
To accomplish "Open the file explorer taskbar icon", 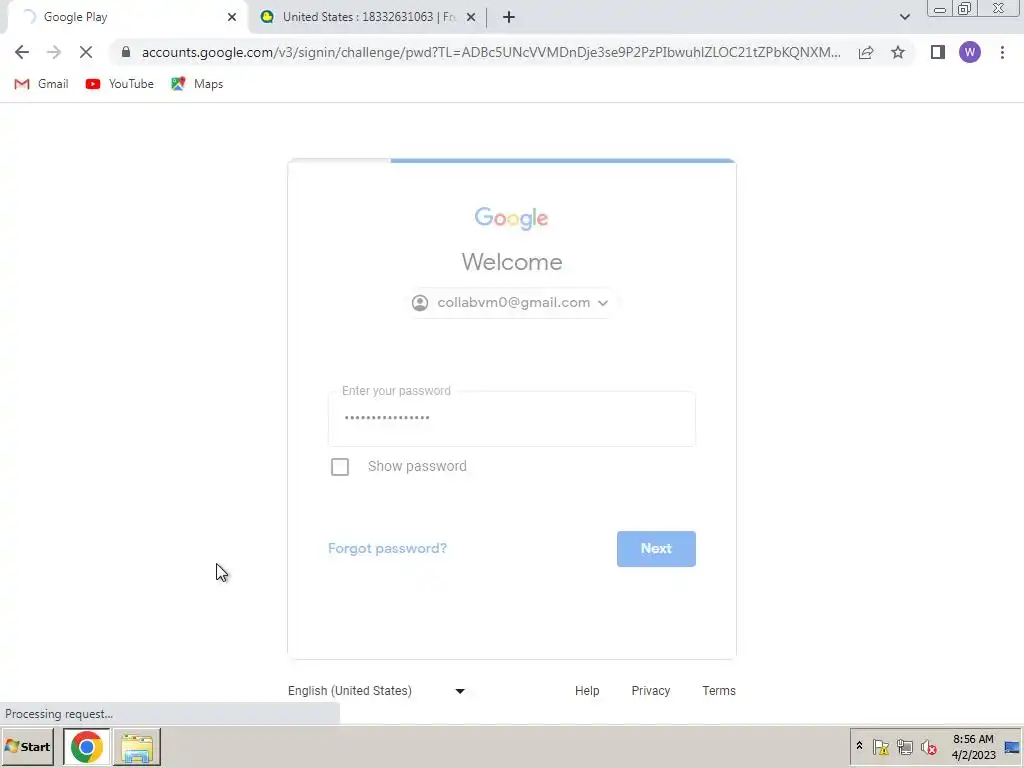I will coord(136,746).
